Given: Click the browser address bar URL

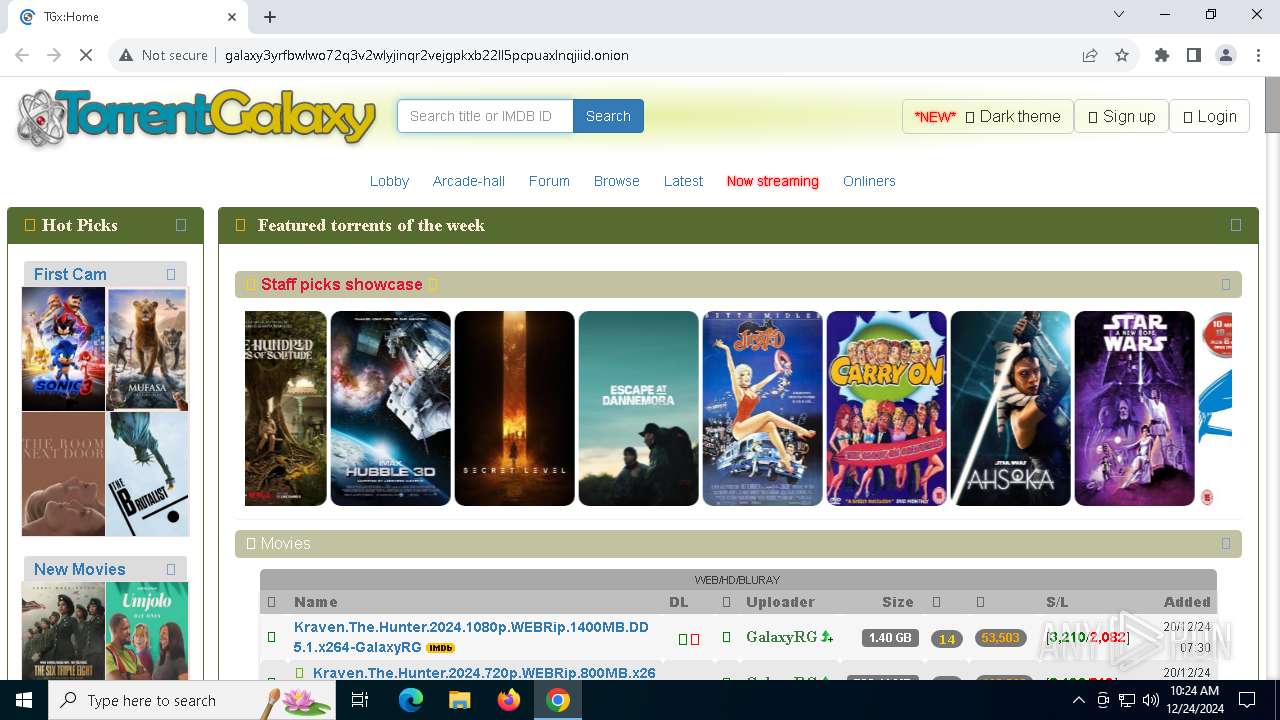Looking at the screenshot, I should pos(427,55).
